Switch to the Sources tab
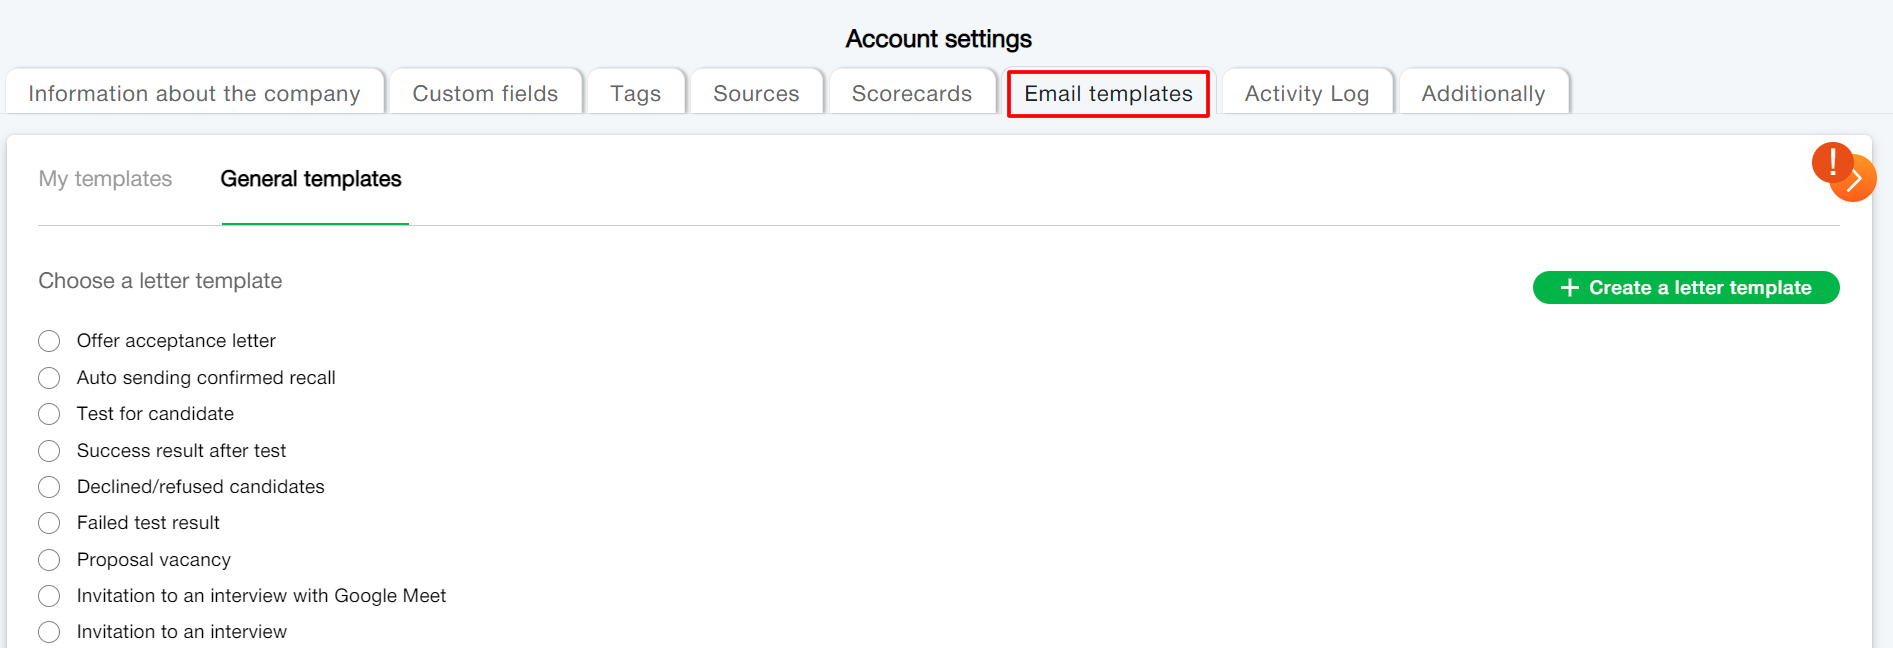This screenshot has width=1893, height=648. point(756,93)
